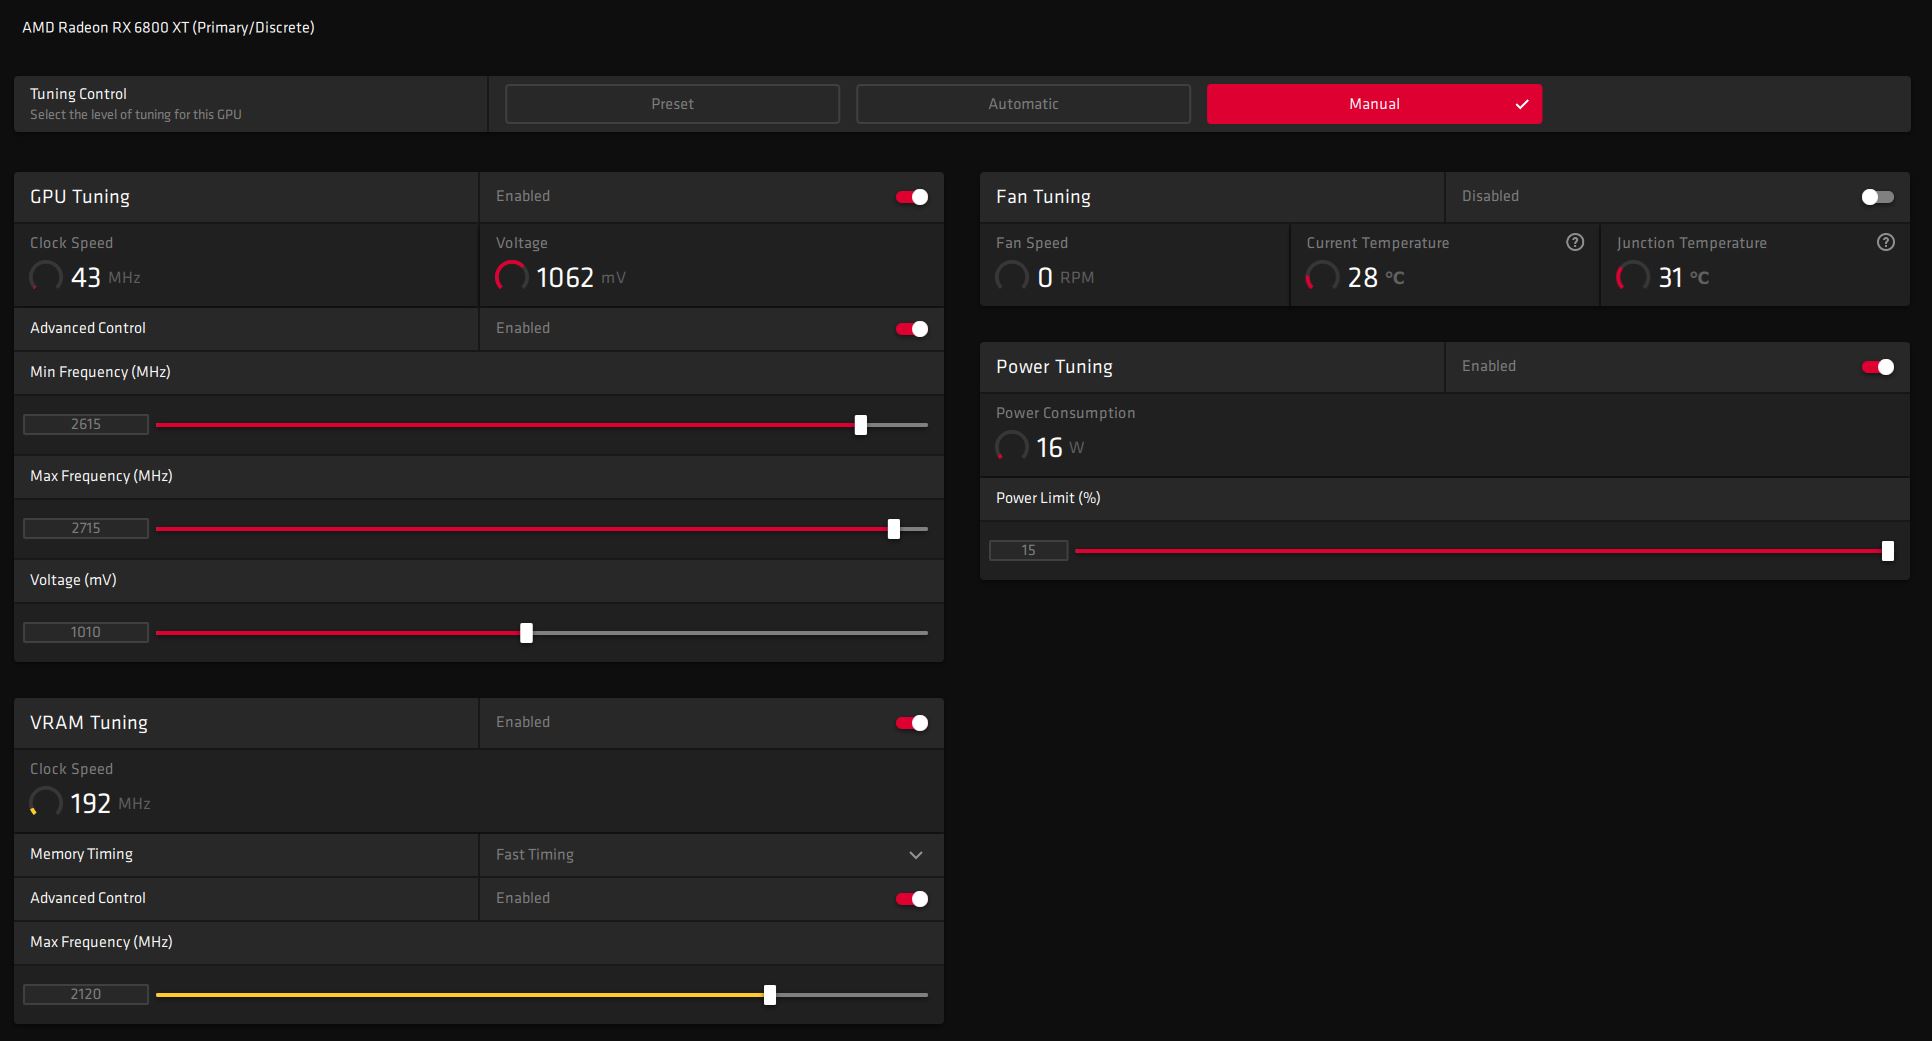Click the Power Tuning section title
This screenshot has height=1041, width=1932.
1054,367
